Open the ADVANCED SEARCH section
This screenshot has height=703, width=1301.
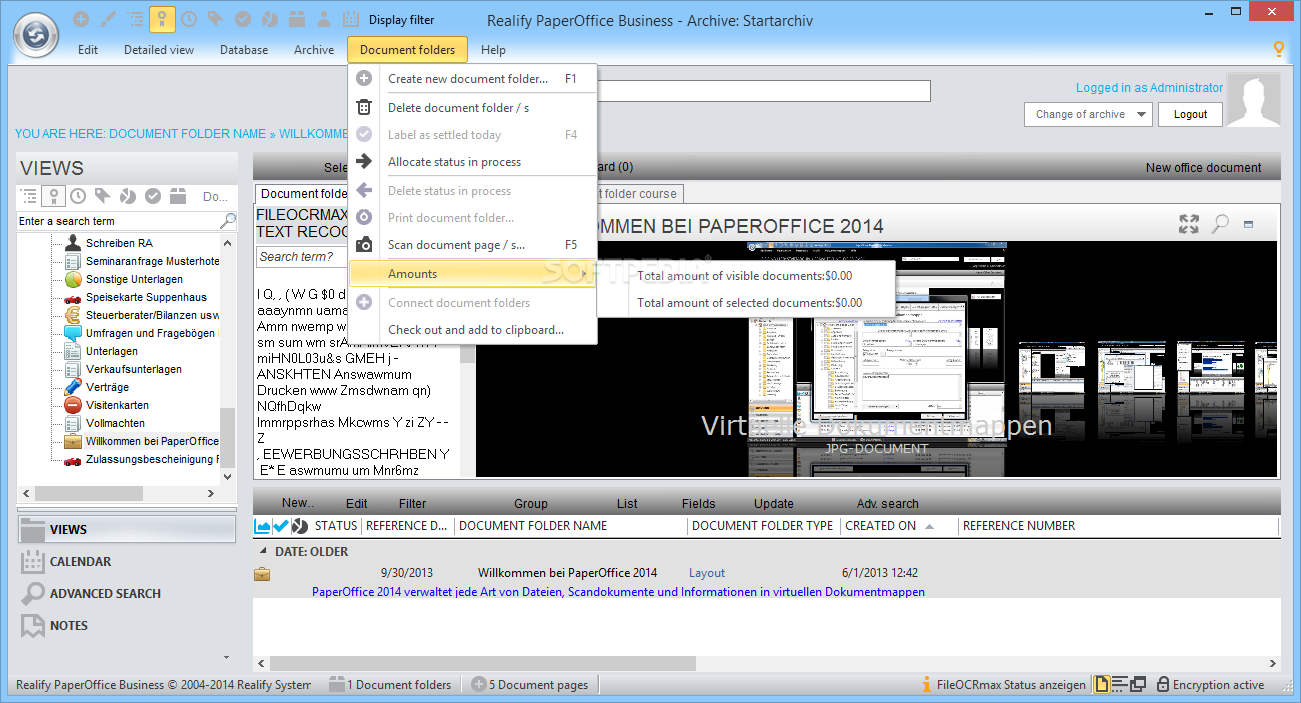coord(127,594)
